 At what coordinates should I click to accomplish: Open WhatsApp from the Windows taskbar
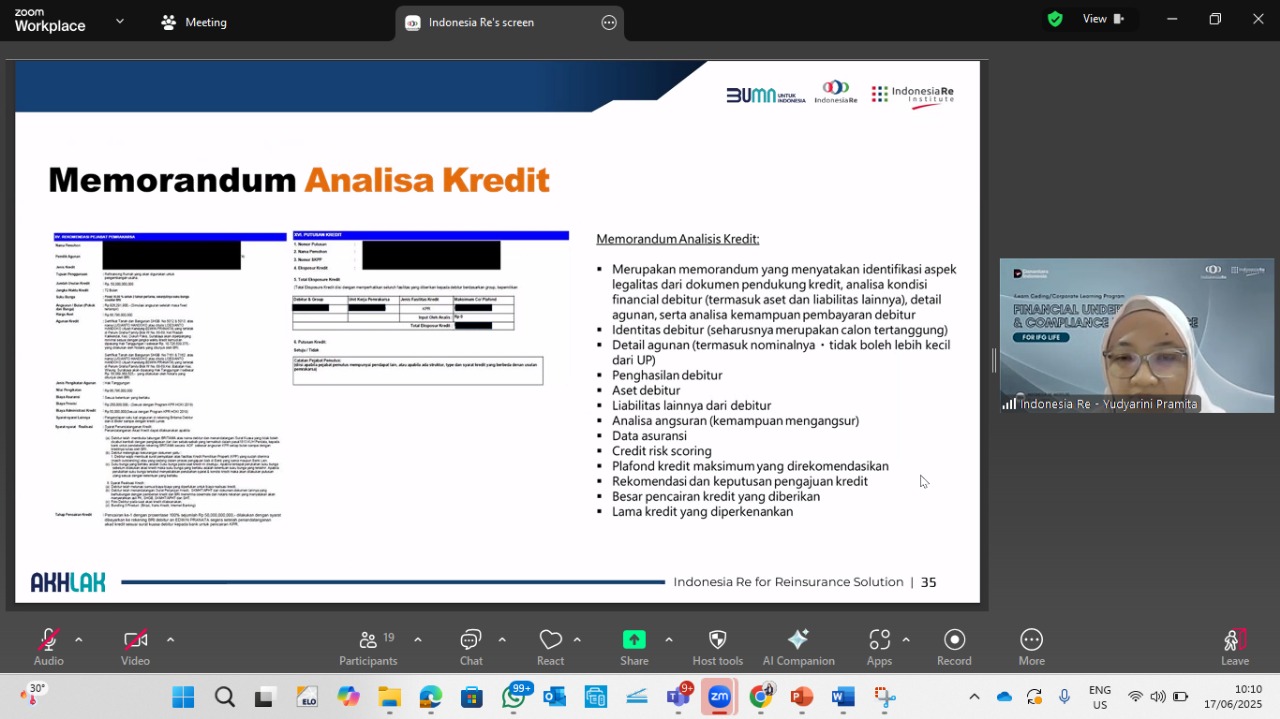click(513, 697)
